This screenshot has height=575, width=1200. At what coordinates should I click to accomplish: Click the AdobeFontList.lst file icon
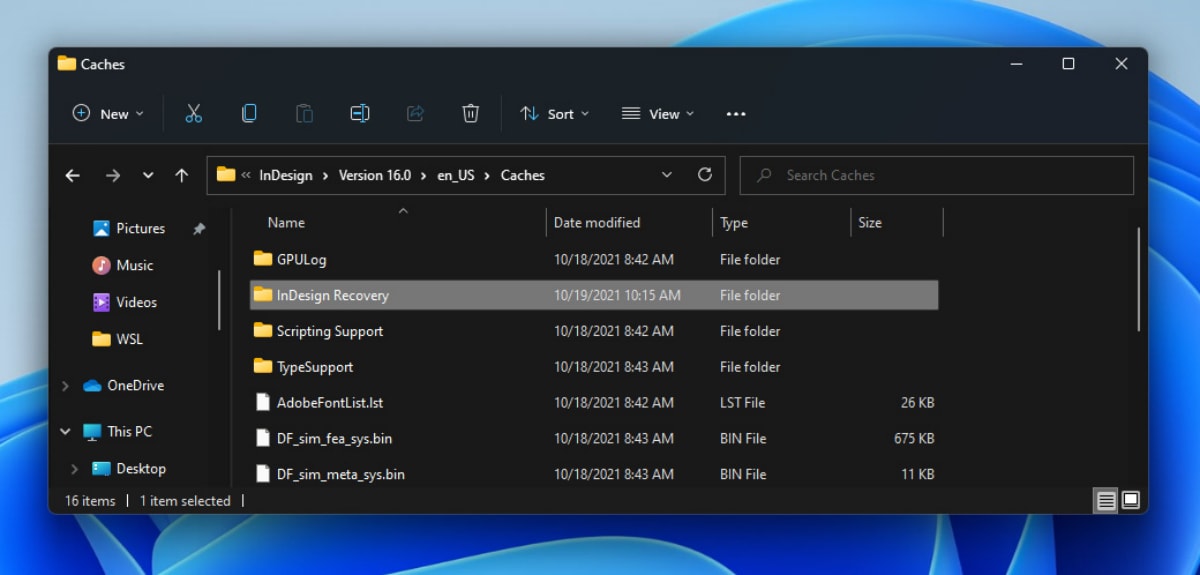tap(263, 403)
